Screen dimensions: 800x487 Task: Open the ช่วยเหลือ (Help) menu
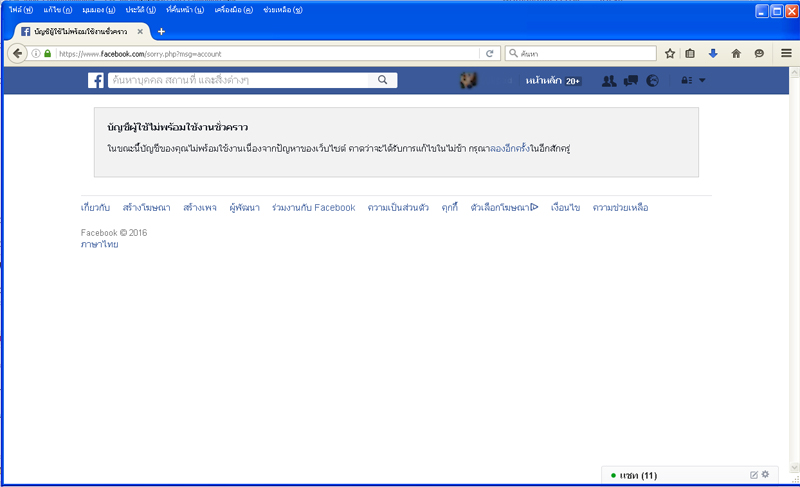click(283, 10)
